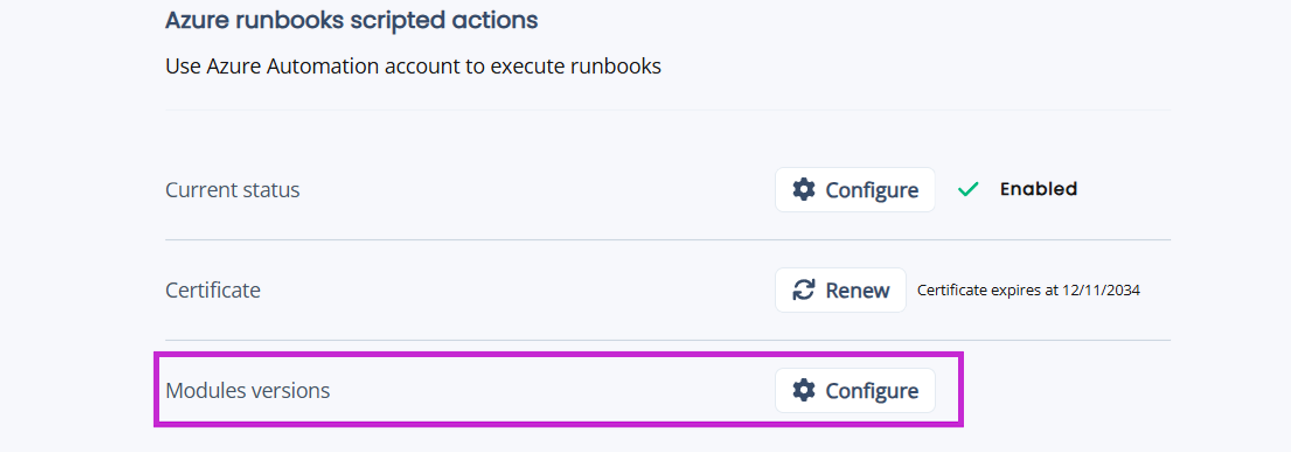Screen dimensions: 1291x452
Task: Select the Certificate row label
Action: [x=213, y=290]
